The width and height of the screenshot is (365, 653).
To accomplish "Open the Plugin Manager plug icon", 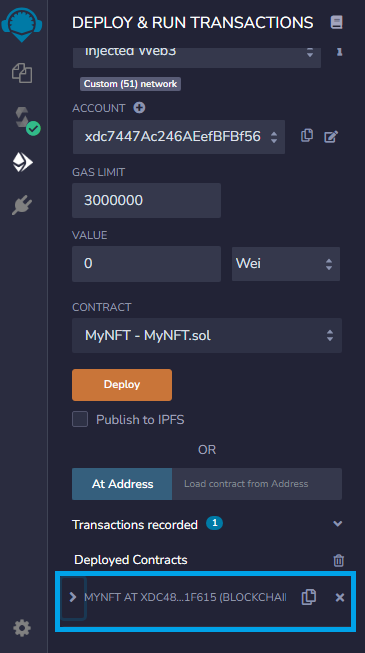I will click(22, 205).
